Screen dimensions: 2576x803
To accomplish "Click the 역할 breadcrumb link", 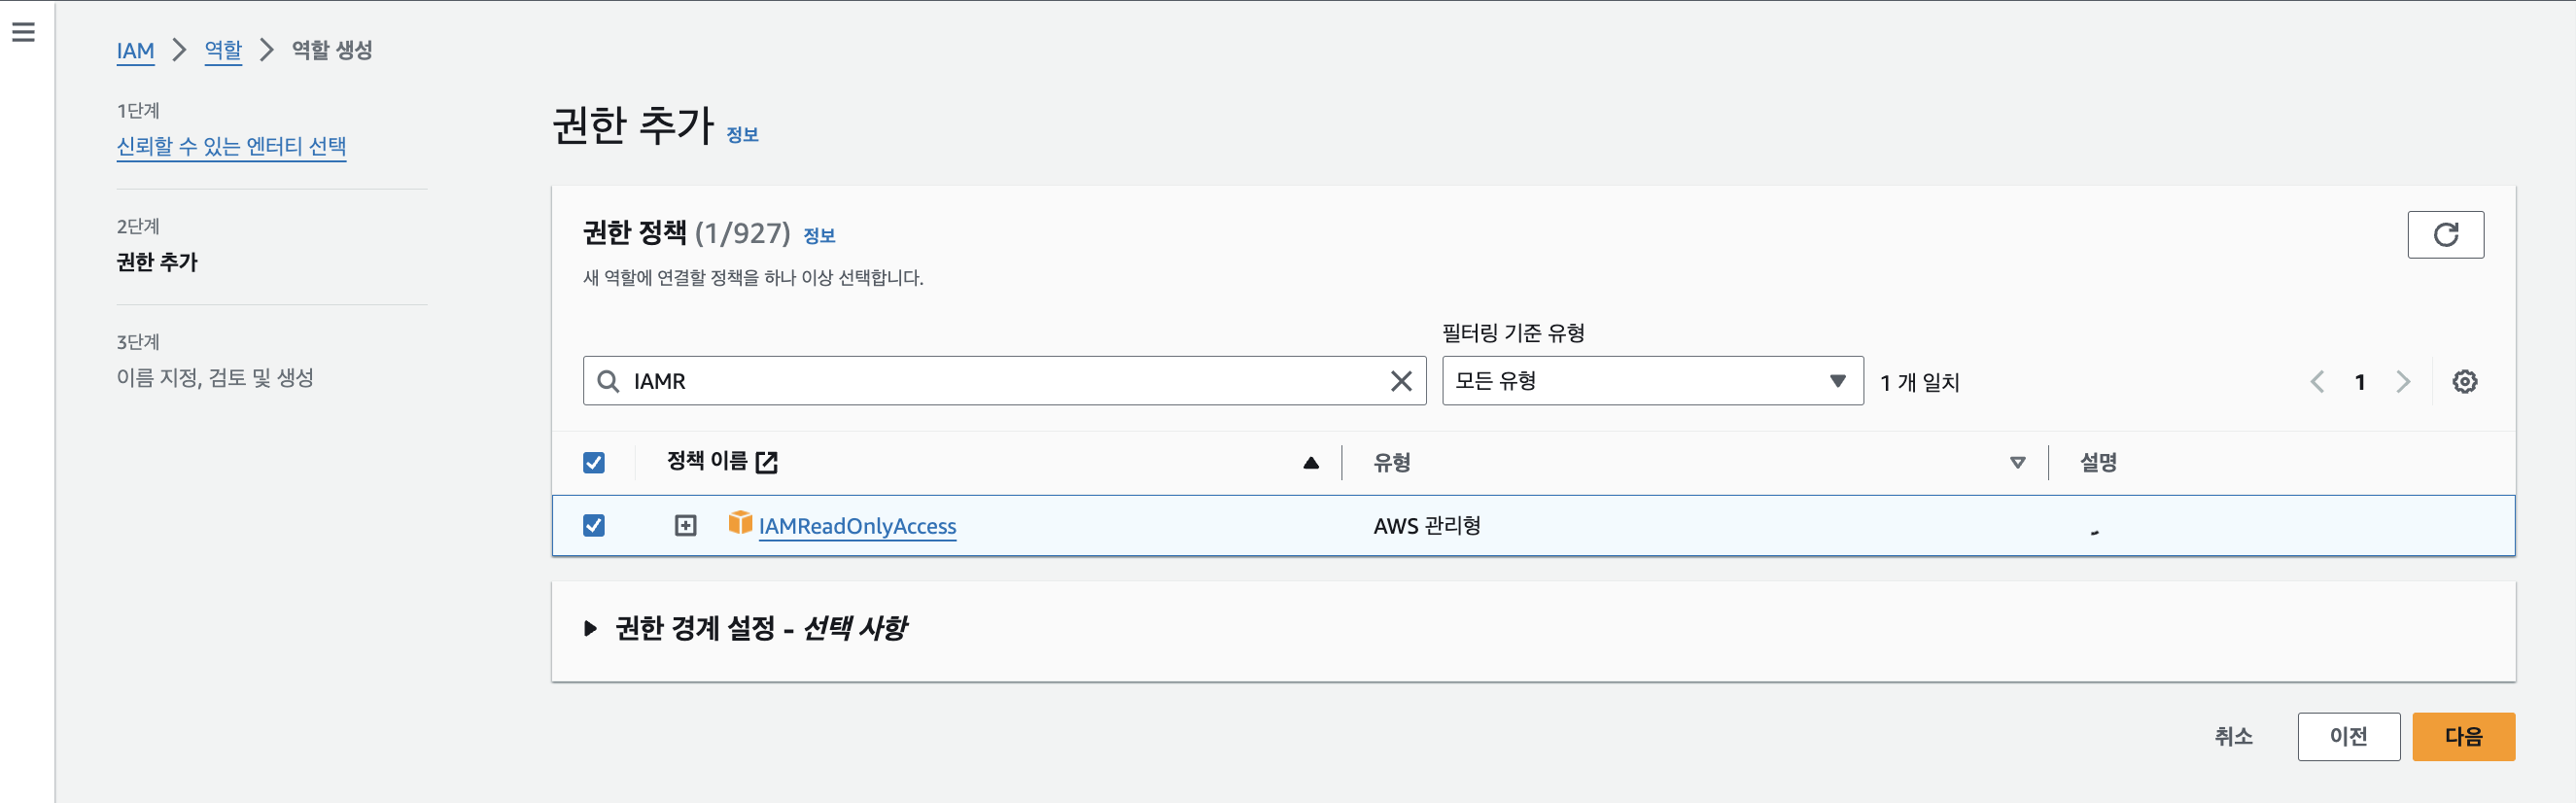I will tap(223, 50).
